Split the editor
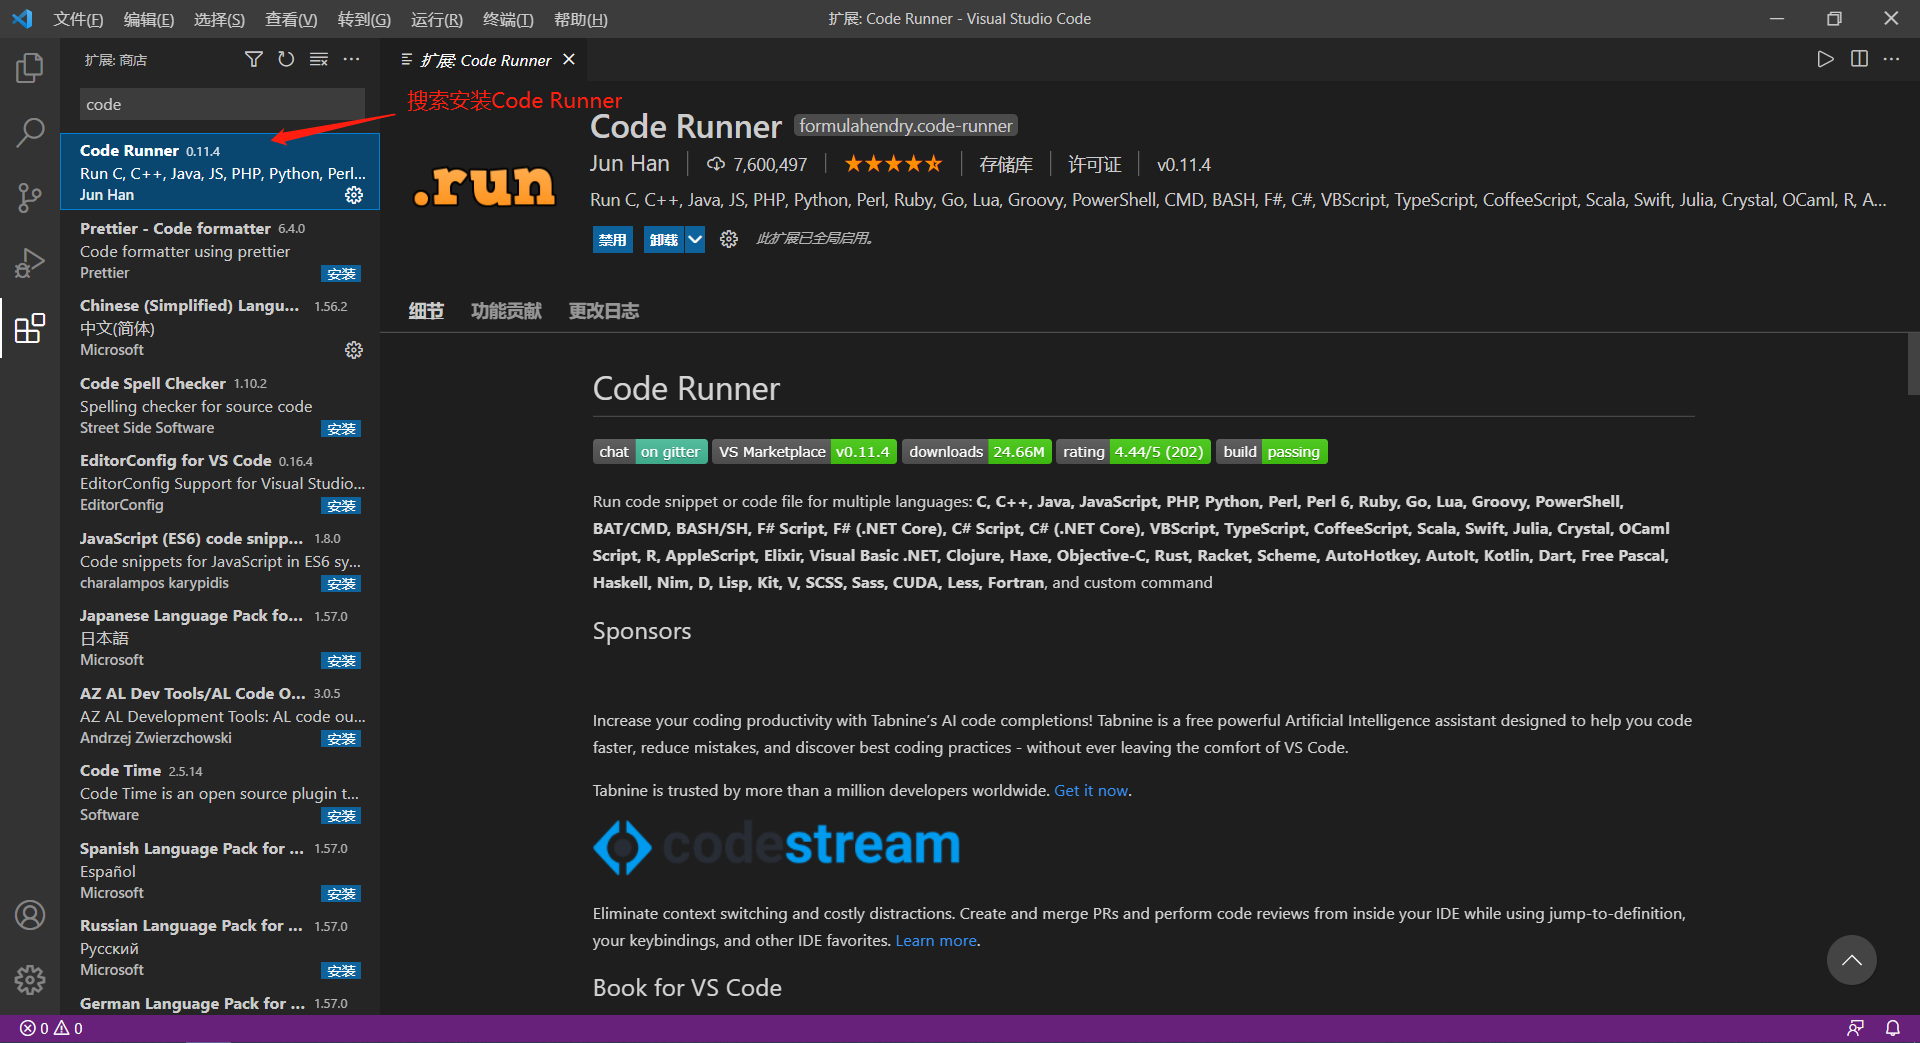 pyautogui.click(x=1859, y=59)
